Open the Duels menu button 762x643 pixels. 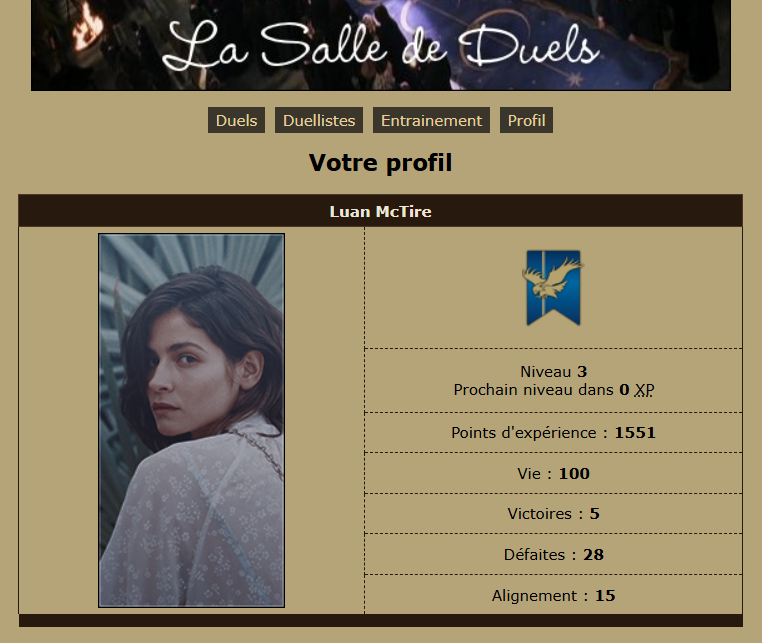pyautogui.click(x=236, y=120)
